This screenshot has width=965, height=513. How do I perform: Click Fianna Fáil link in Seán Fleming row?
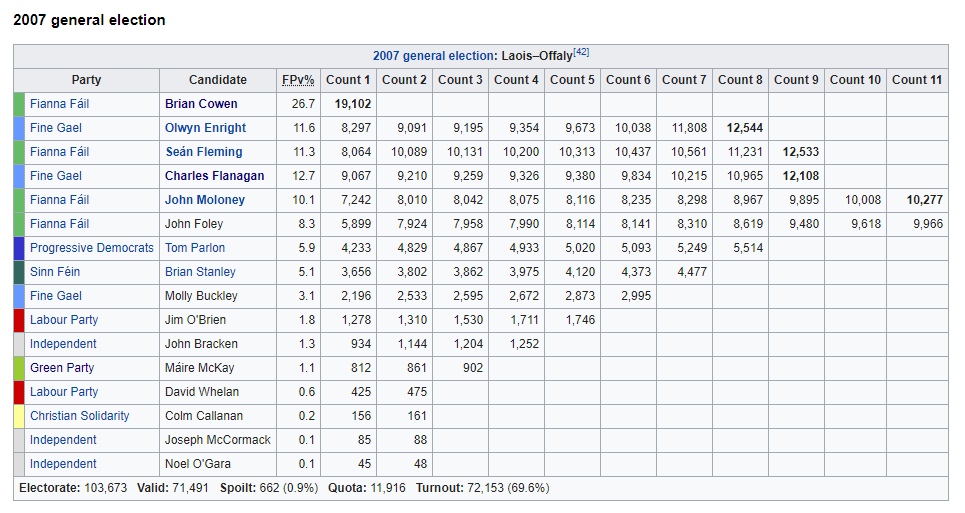pos(60,152)
